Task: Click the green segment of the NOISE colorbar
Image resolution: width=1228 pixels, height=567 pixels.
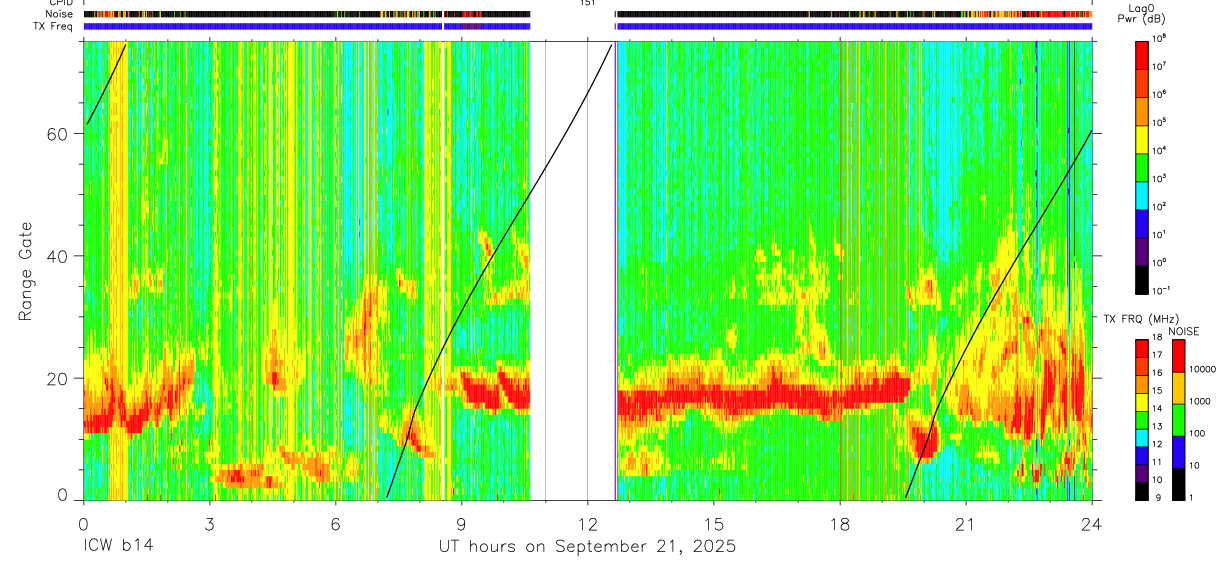Action: click(1178, 419)
